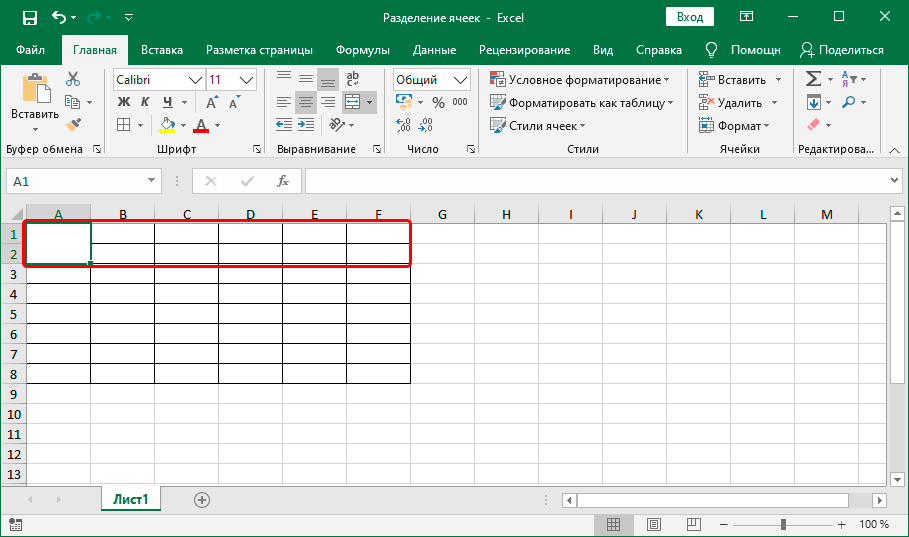Image resolution: width=909 pixels, height=537 pixels.
Task: Click the Percent Style icon
Action: pos(437,102)
